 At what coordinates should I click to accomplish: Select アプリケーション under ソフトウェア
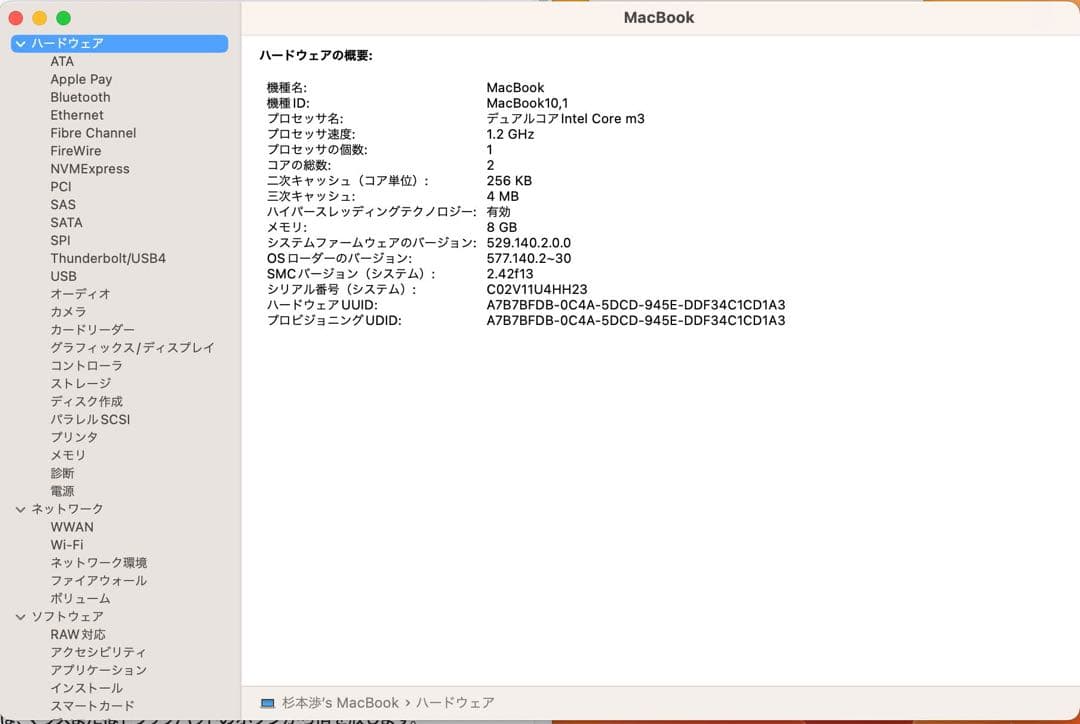[x=98, y=670]
